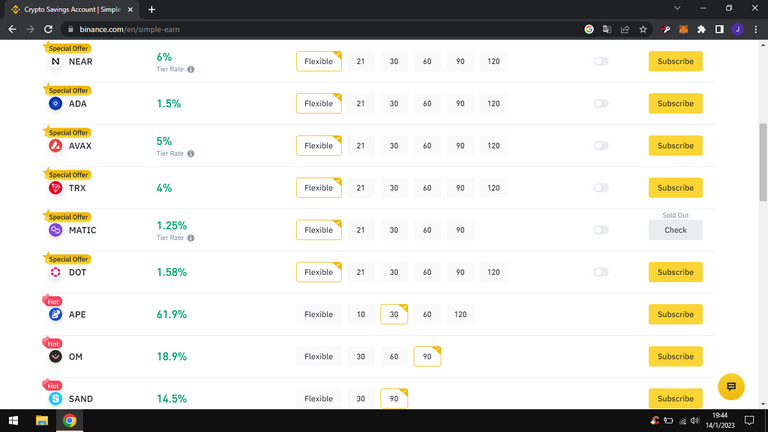
Task: Bookmark this page with the star icon
Action: [x=643, y=29]
